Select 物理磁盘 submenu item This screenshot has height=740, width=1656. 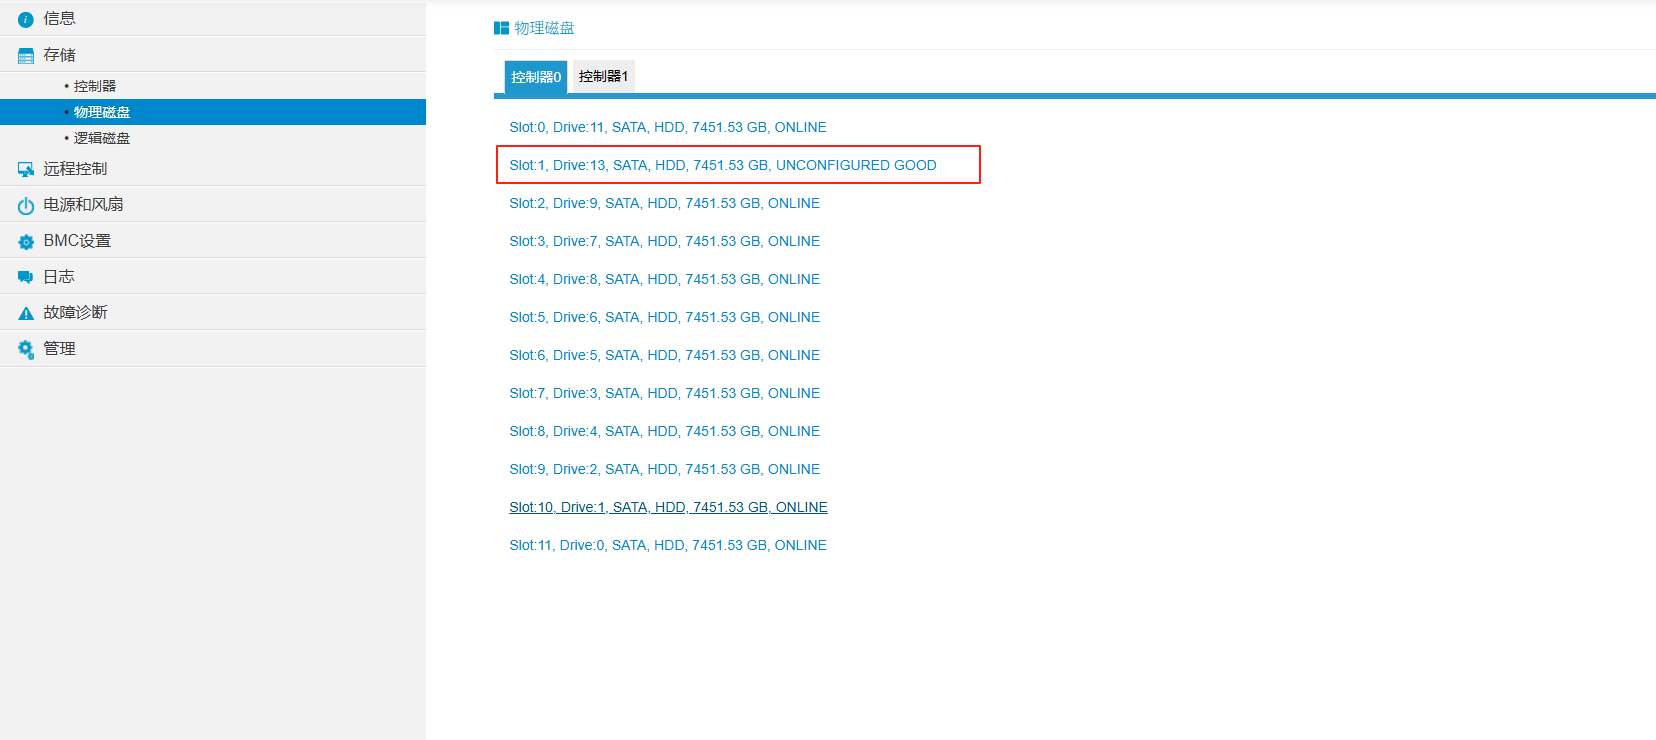click(213, 112)
